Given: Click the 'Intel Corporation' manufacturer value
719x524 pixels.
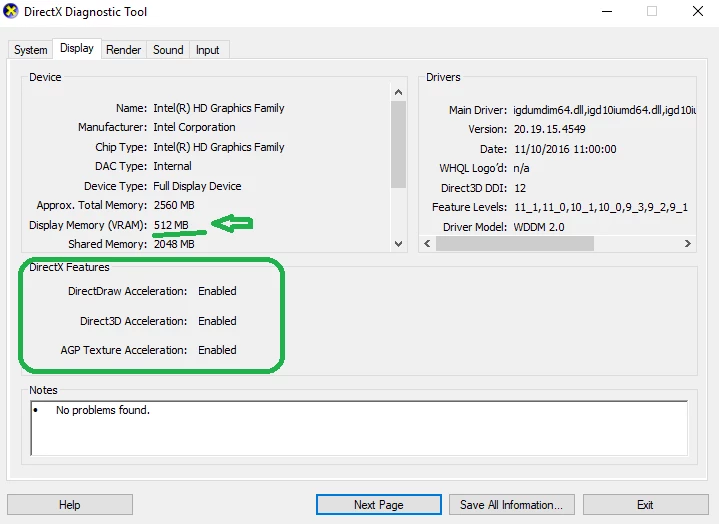Looking at the screenshot, I should click(194, 127).
